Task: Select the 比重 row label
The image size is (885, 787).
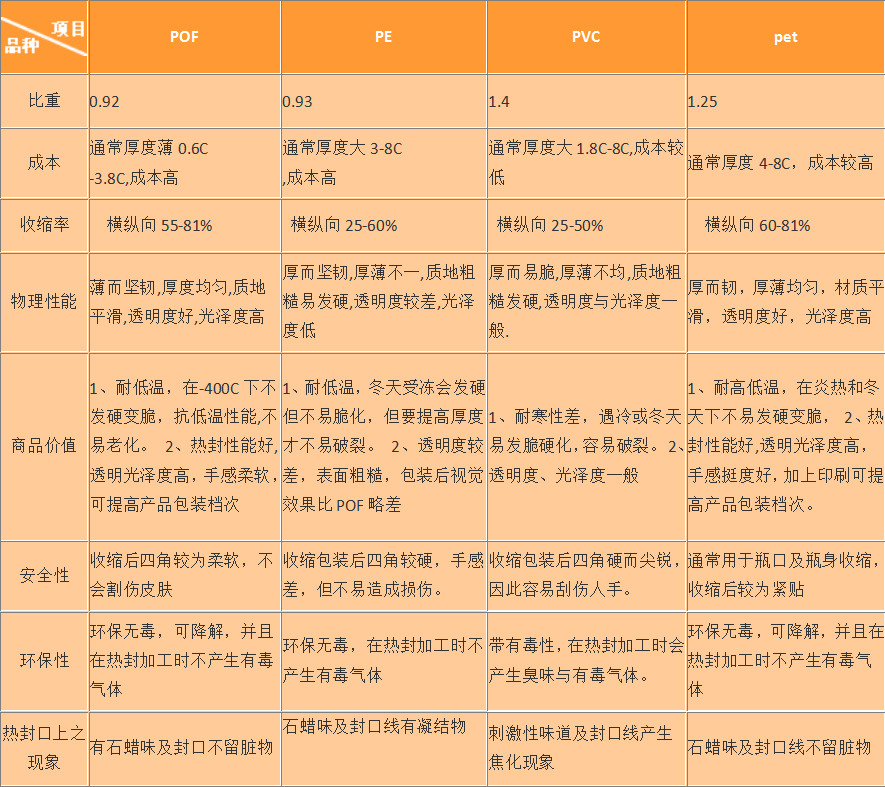Action: click(44, 101)
